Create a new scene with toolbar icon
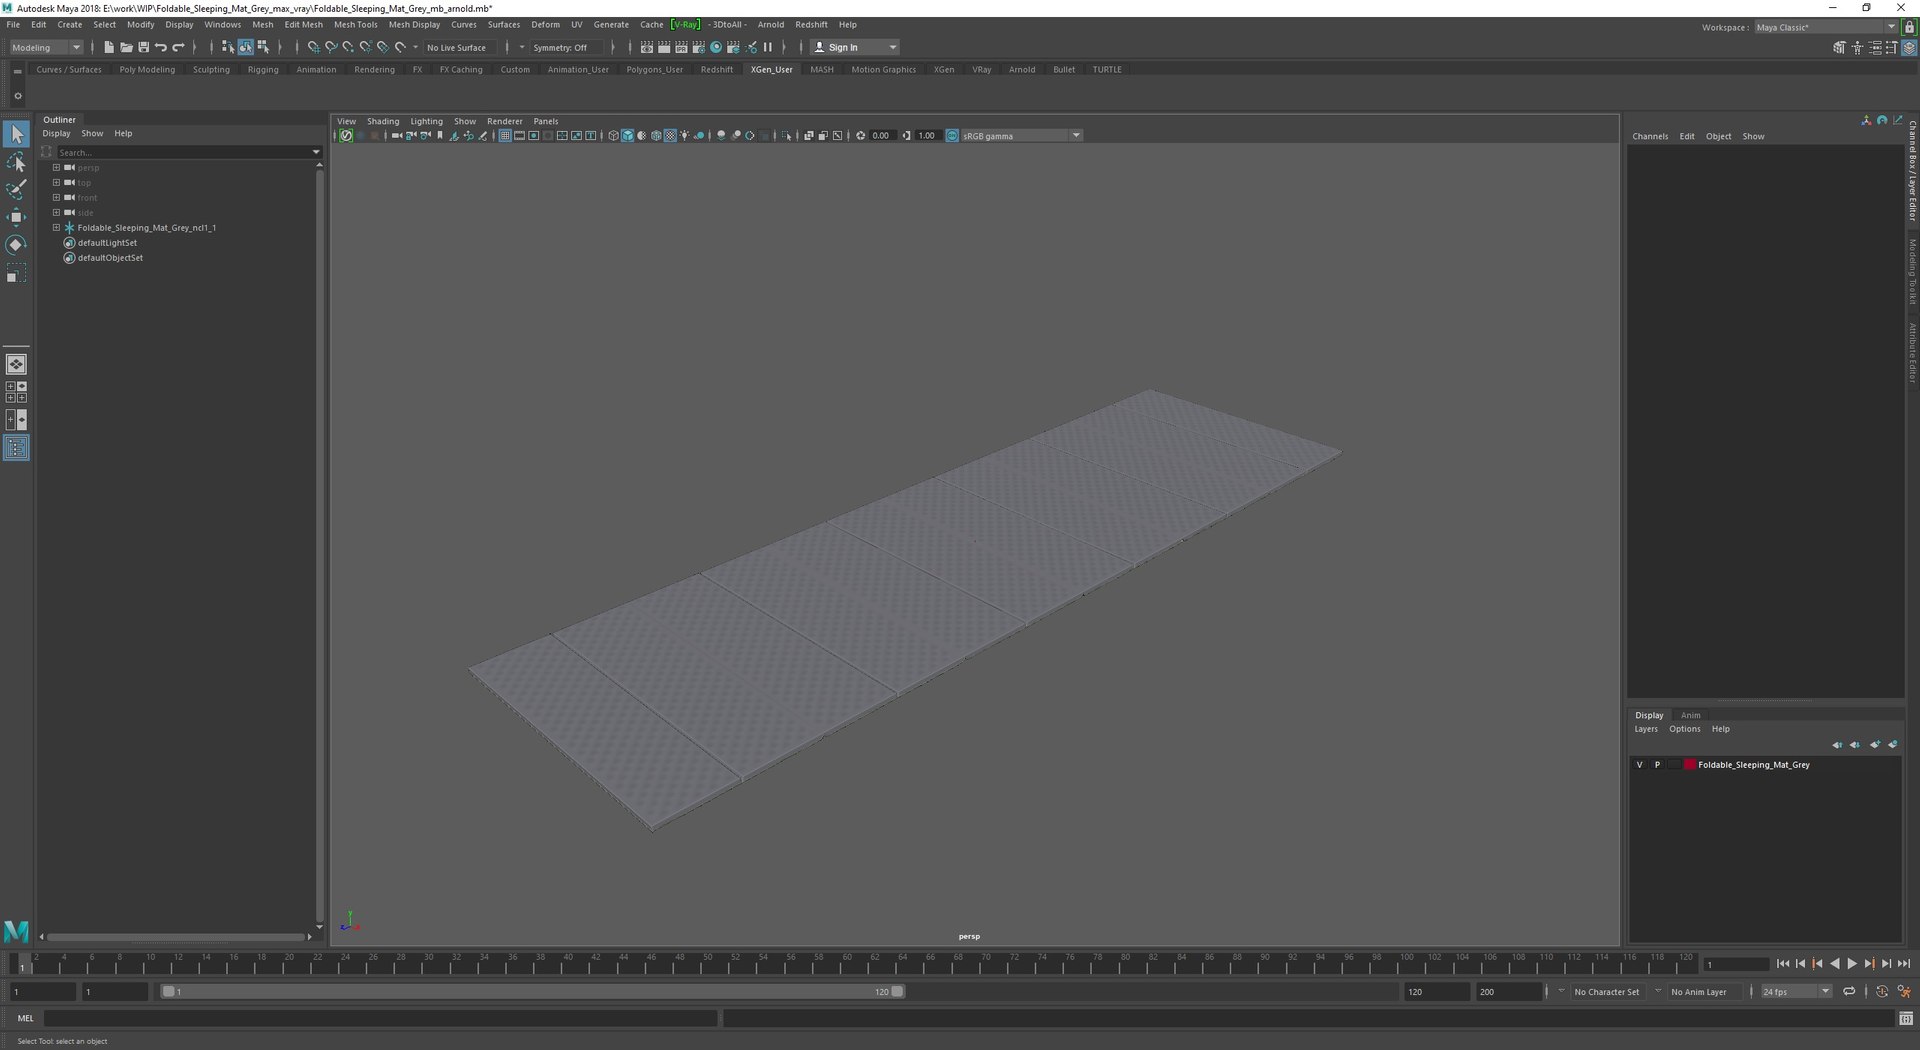This screenshot has height=1050, width=1920. coord(109,47)
